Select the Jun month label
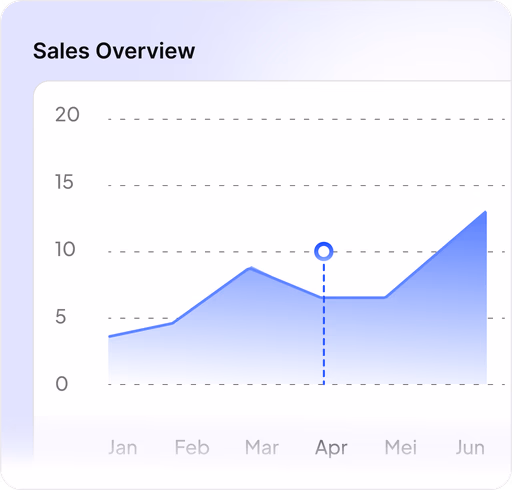The image size is (512, 490). 470,447
